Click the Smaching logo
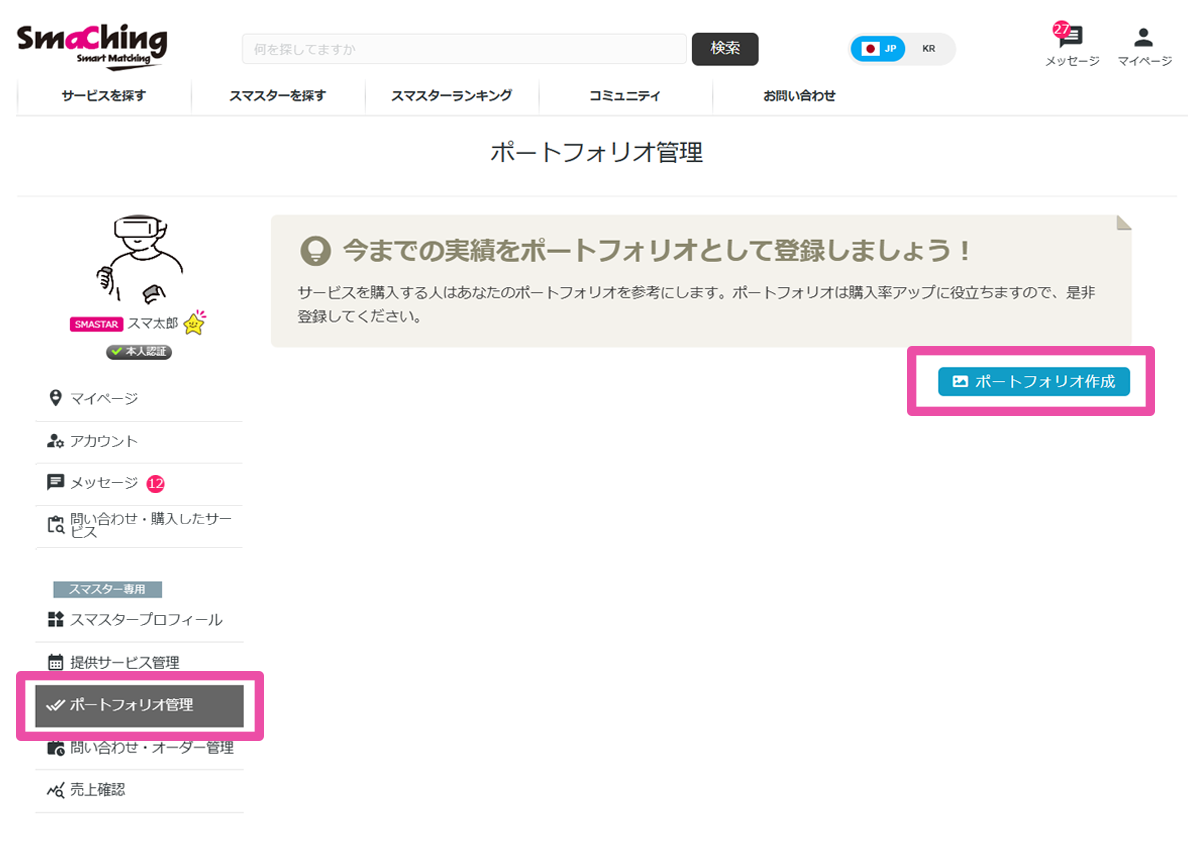1200x855 pixels. [x=91, y=45]
